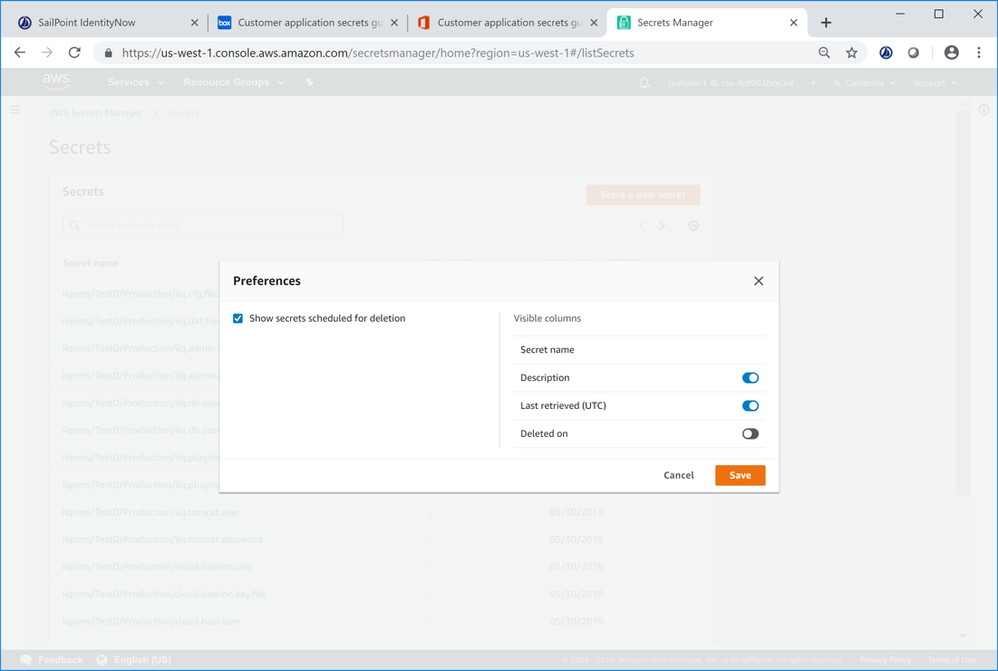The image size is (998, 671).
Task: Expand the AWS Services dropdown
Action: (x=135, y=83)
